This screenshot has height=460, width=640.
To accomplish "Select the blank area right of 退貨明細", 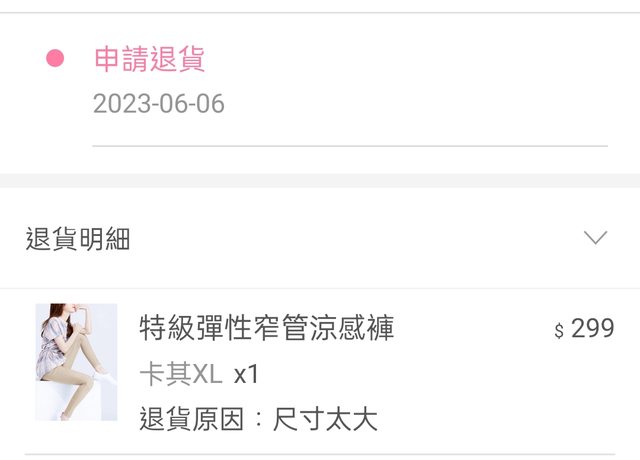I will [355, 239].
